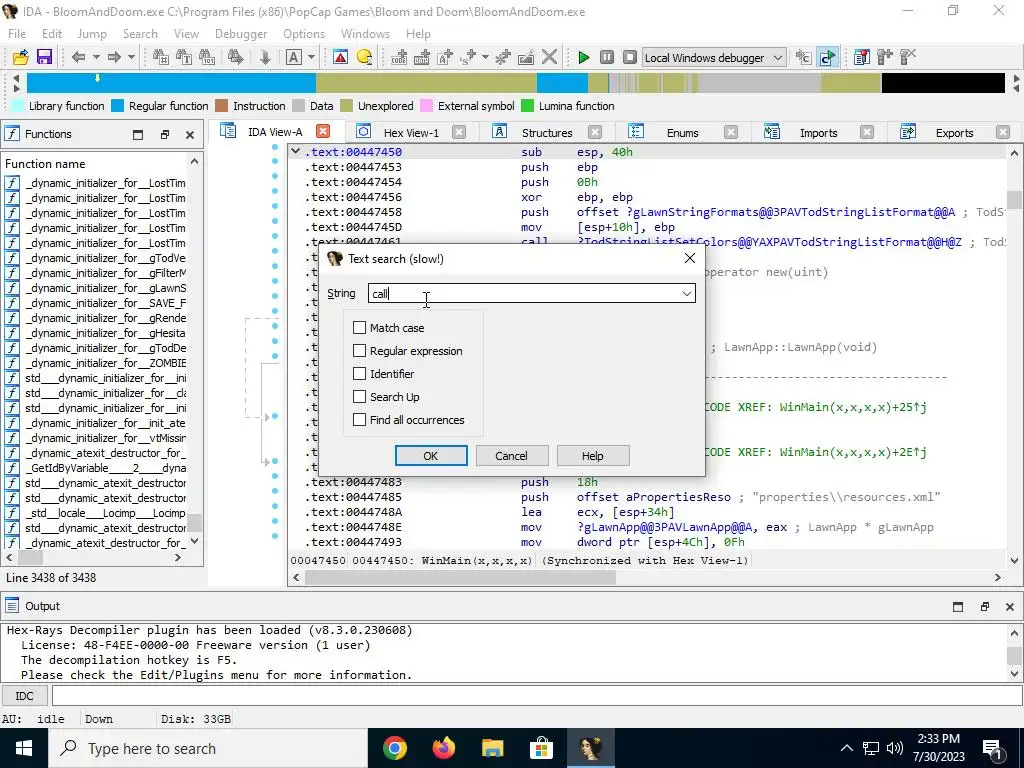Open the String history dropdown arrow
The image size is (1024, 768).
(x=686, y=293)
